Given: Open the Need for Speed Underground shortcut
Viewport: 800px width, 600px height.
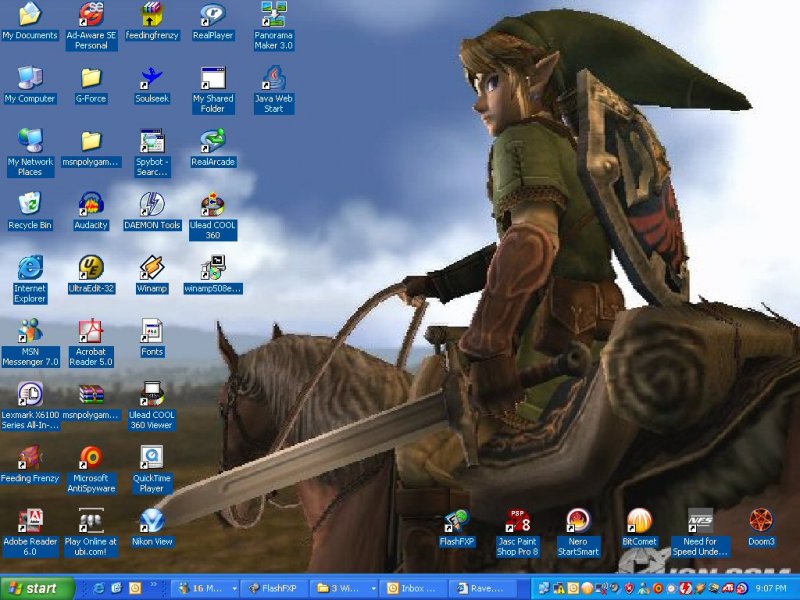Looking at the screenshot, I should pyautogui.click(x=700, y=532).
